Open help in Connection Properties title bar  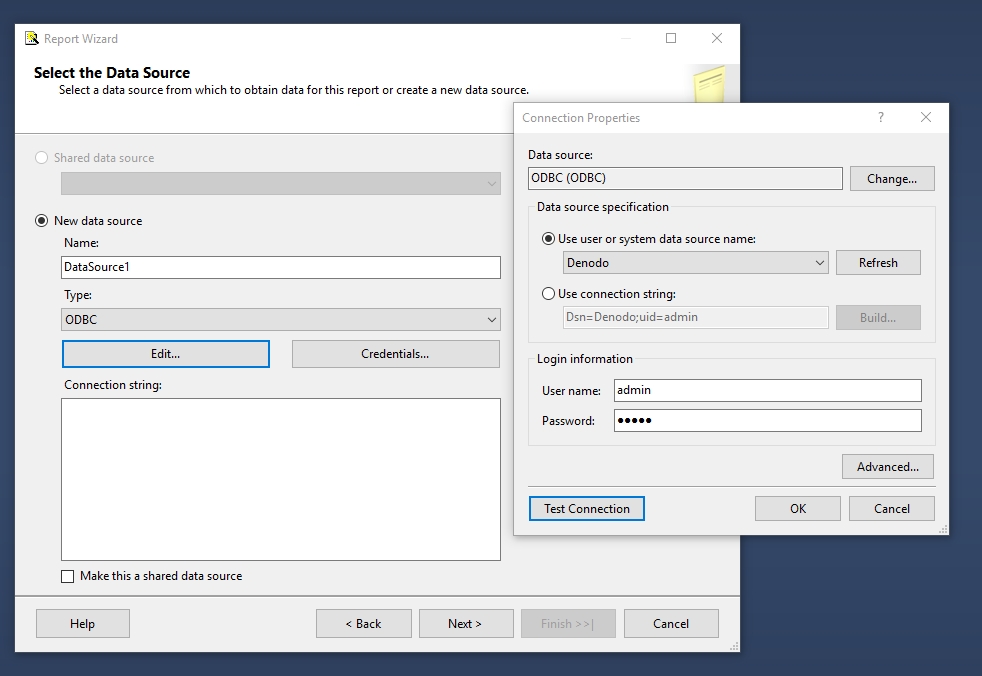tap(881, 117)
